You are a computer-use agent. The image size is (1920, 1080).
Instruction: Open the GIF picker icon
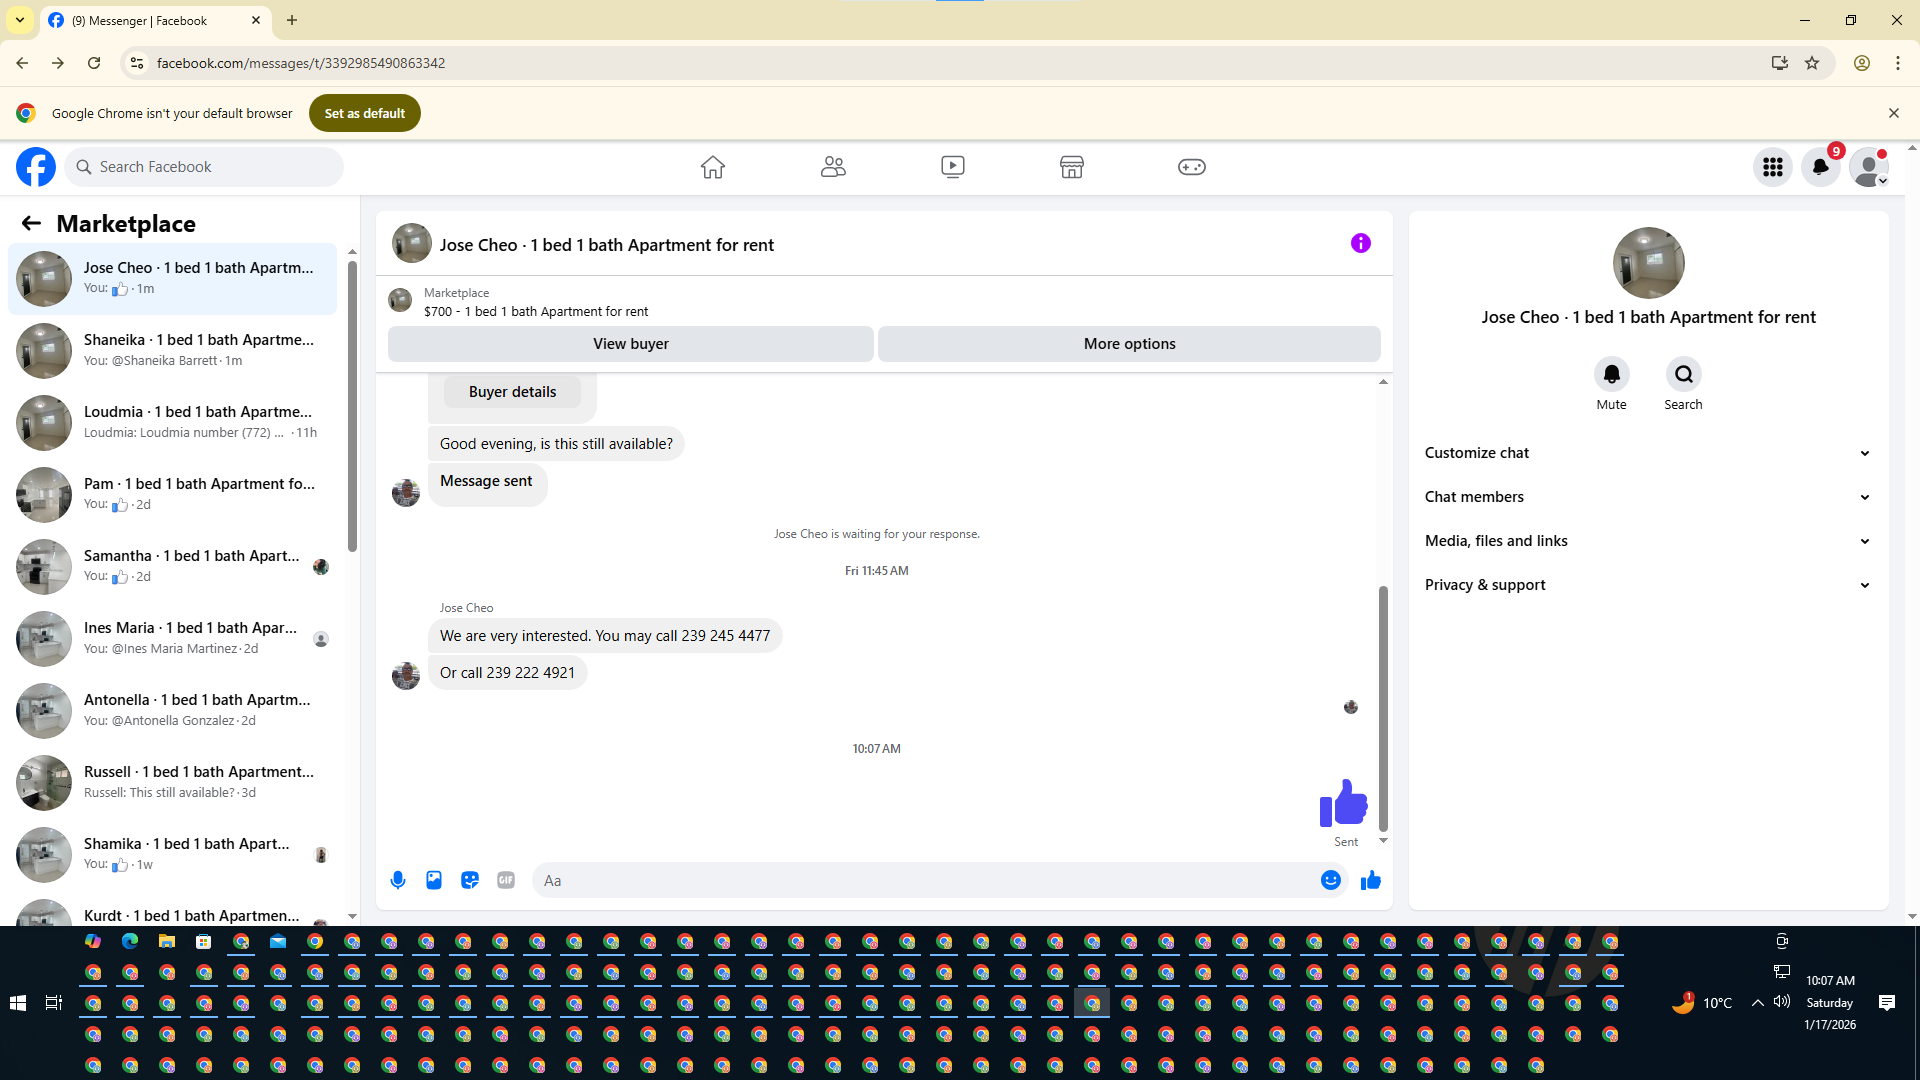pos(506,880)
